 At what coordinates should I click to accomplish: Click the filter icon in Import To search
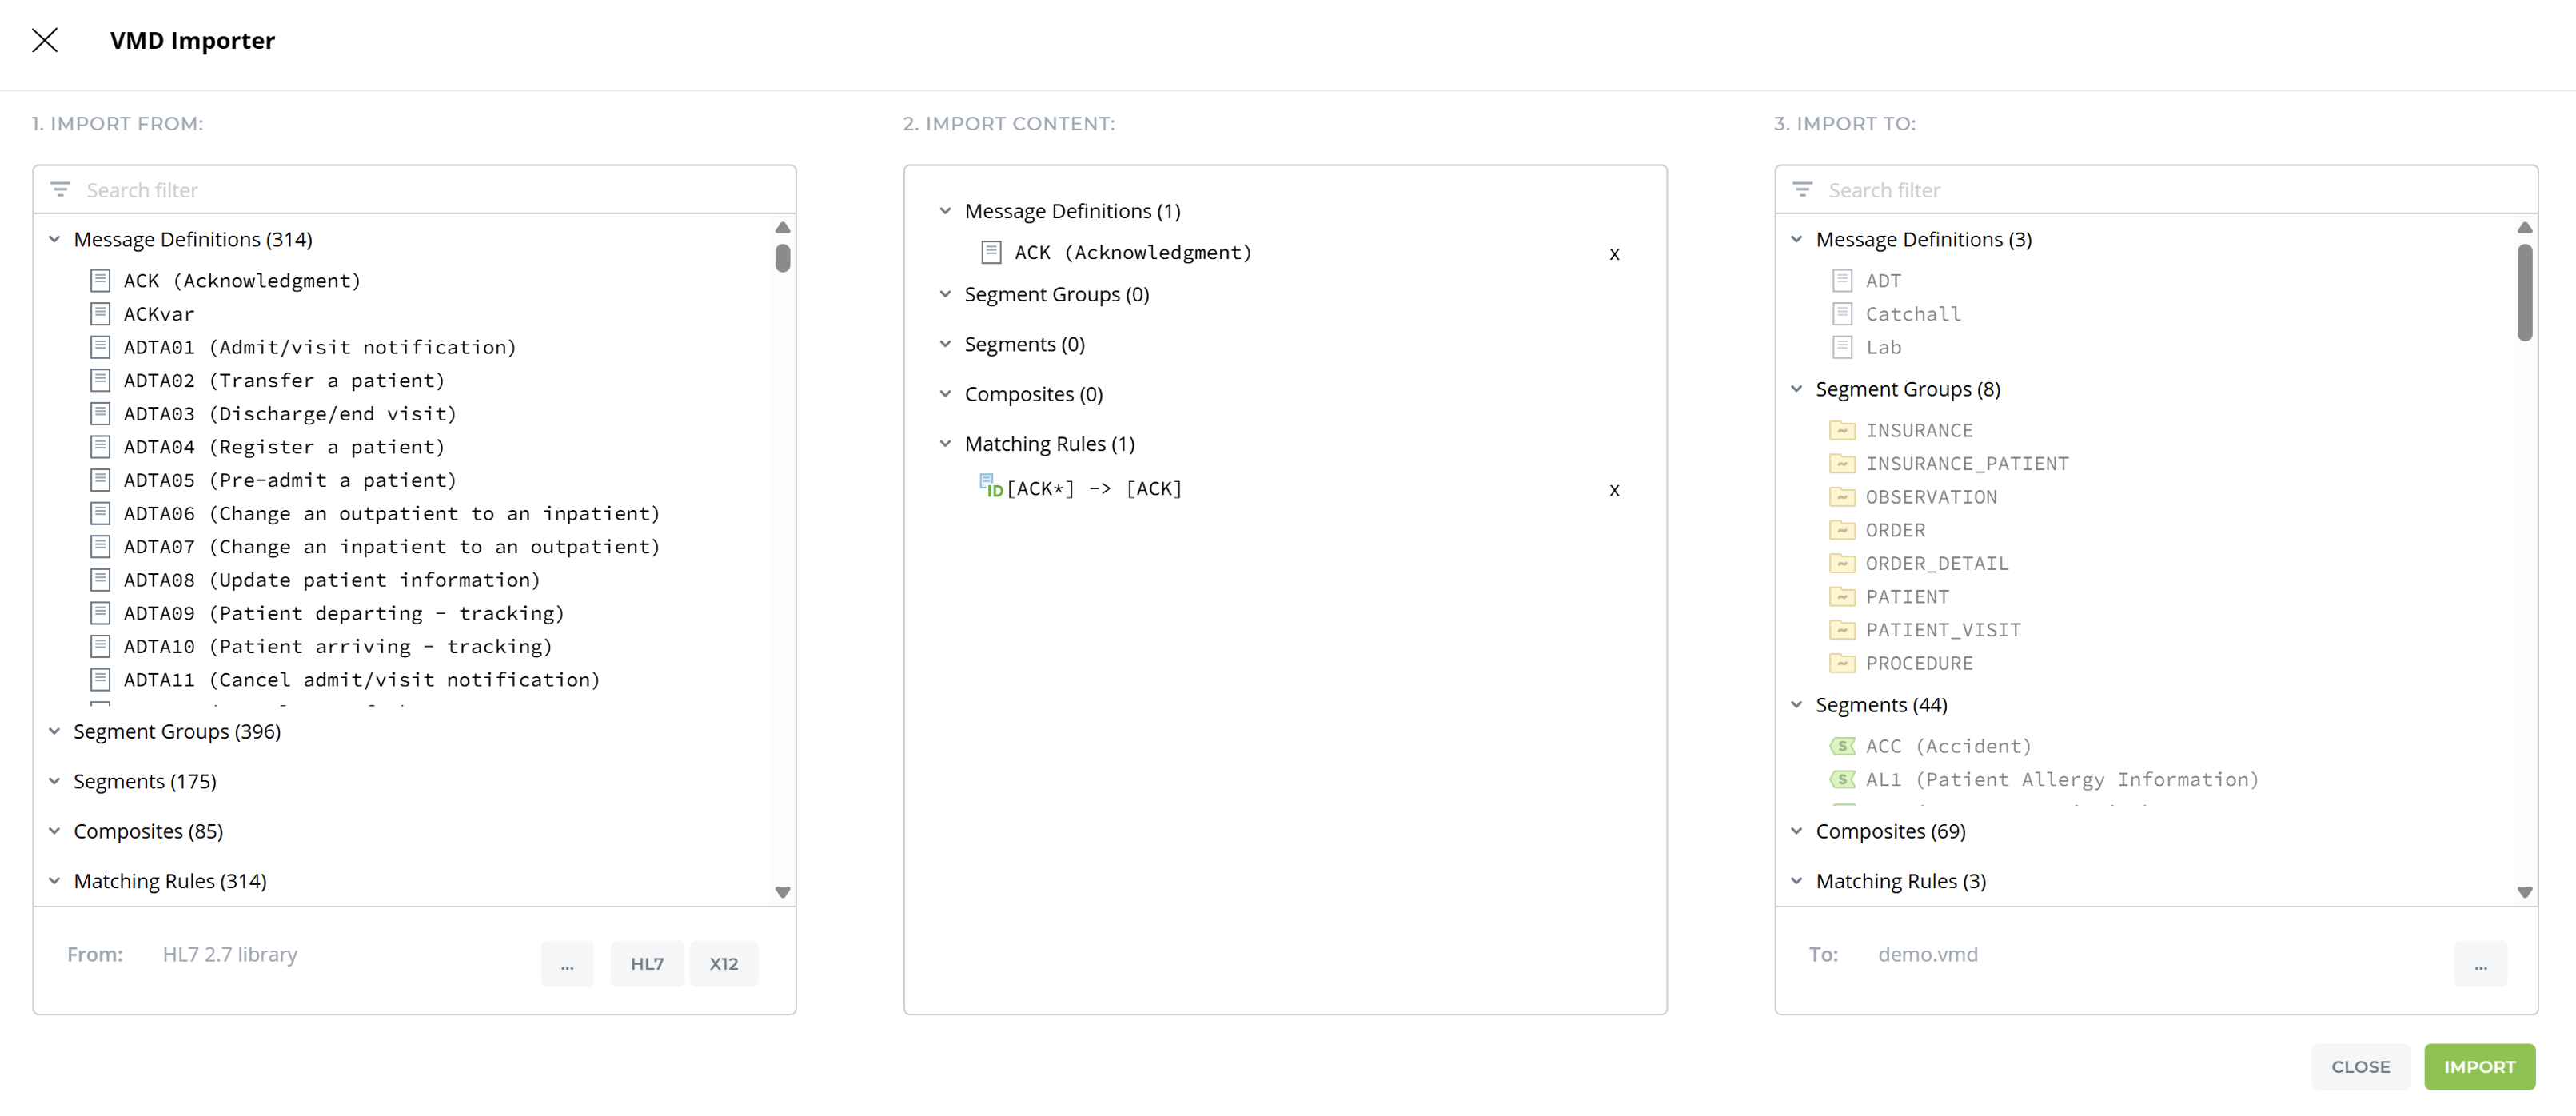click(1802, 190)
